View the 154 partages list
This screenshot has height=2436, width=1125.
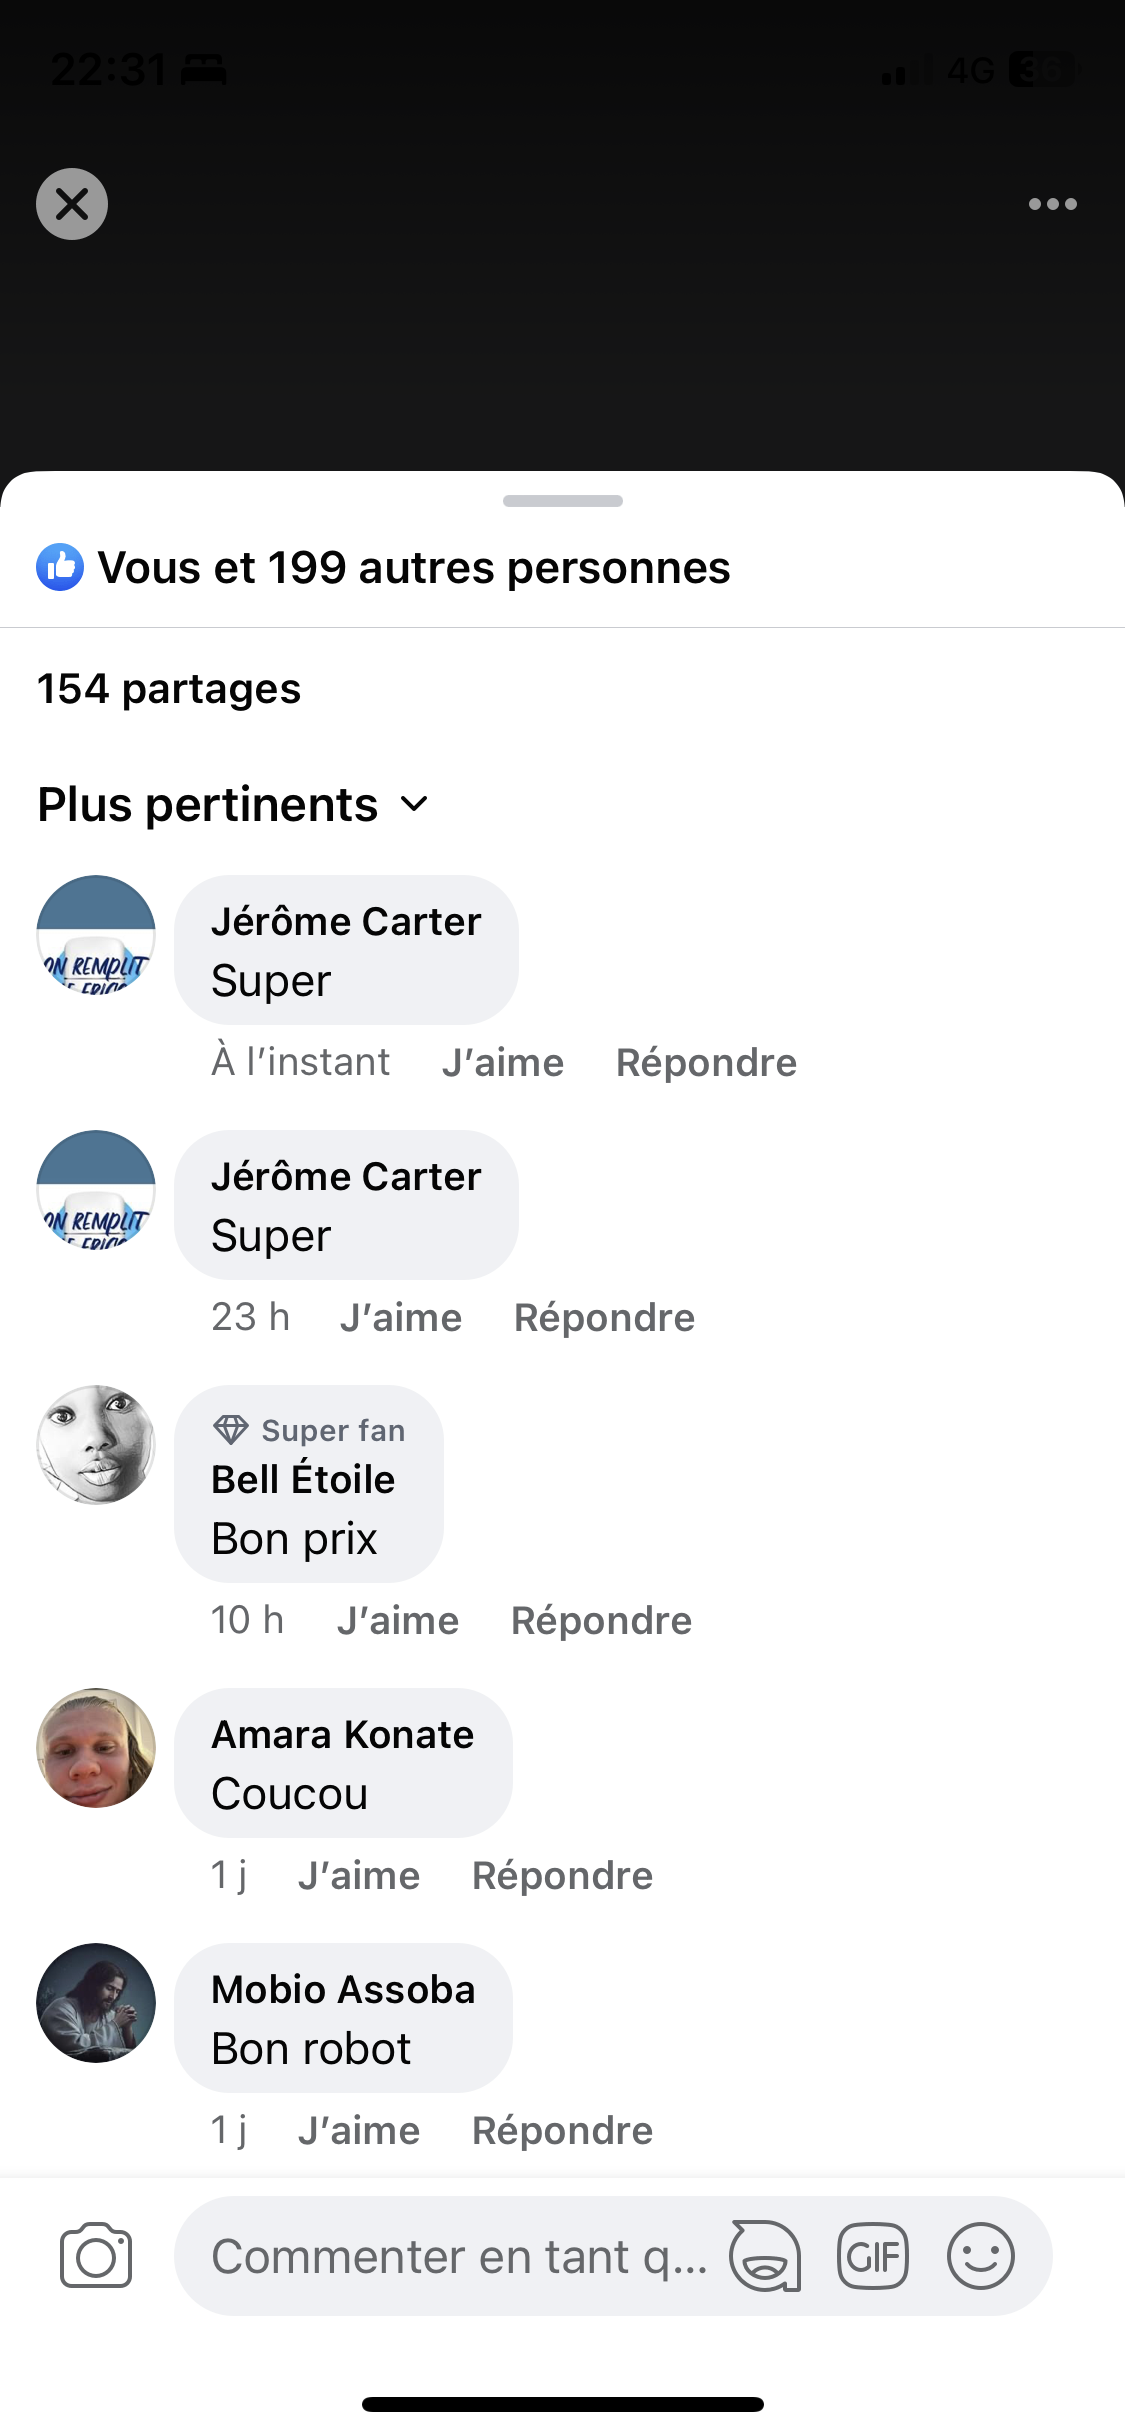tap(169, 689)
